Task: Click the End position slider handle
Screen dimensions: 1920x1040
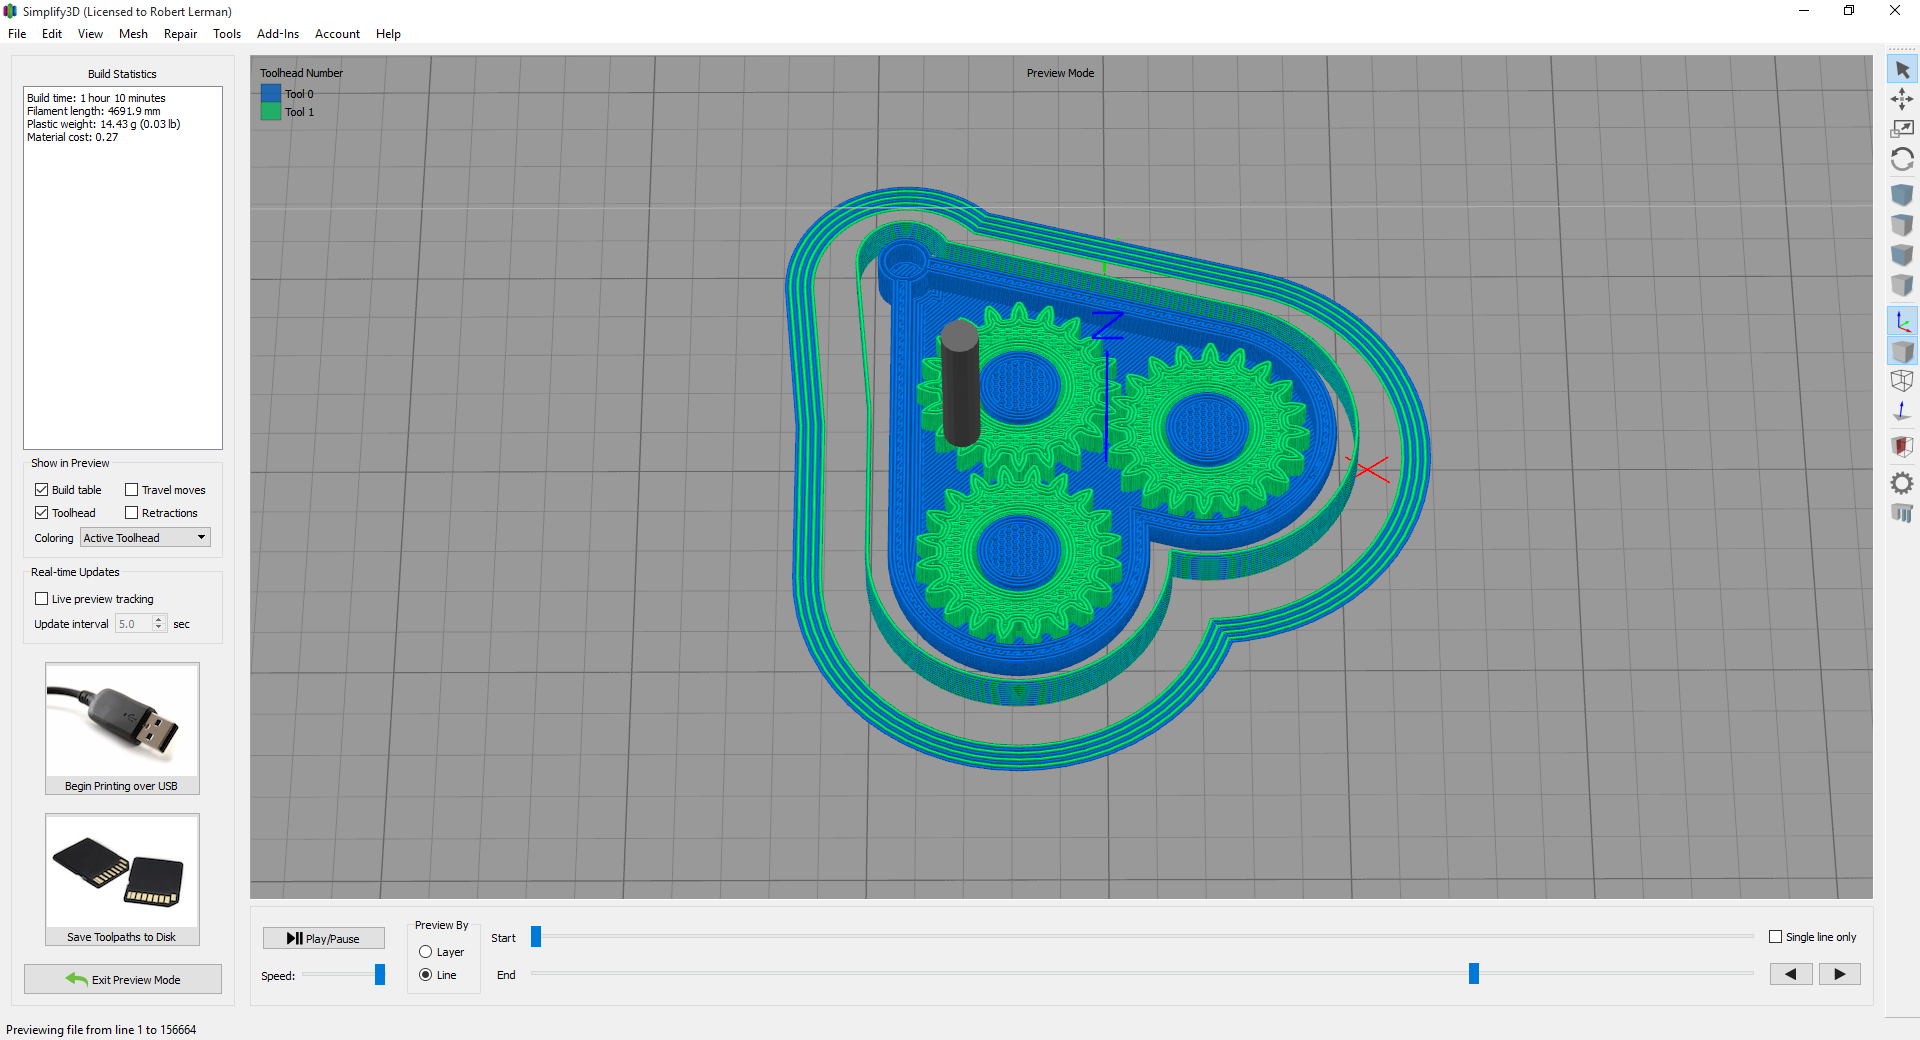Action: (x=1473, y=974)
